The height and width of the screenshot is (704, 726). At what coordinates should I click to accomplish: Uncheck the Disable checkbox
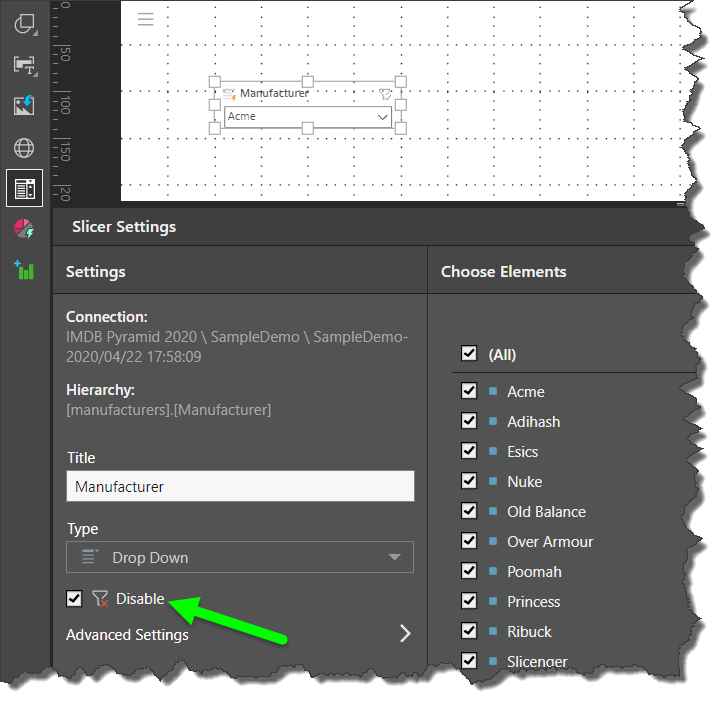pyautogui.click(x=74, y=599)
